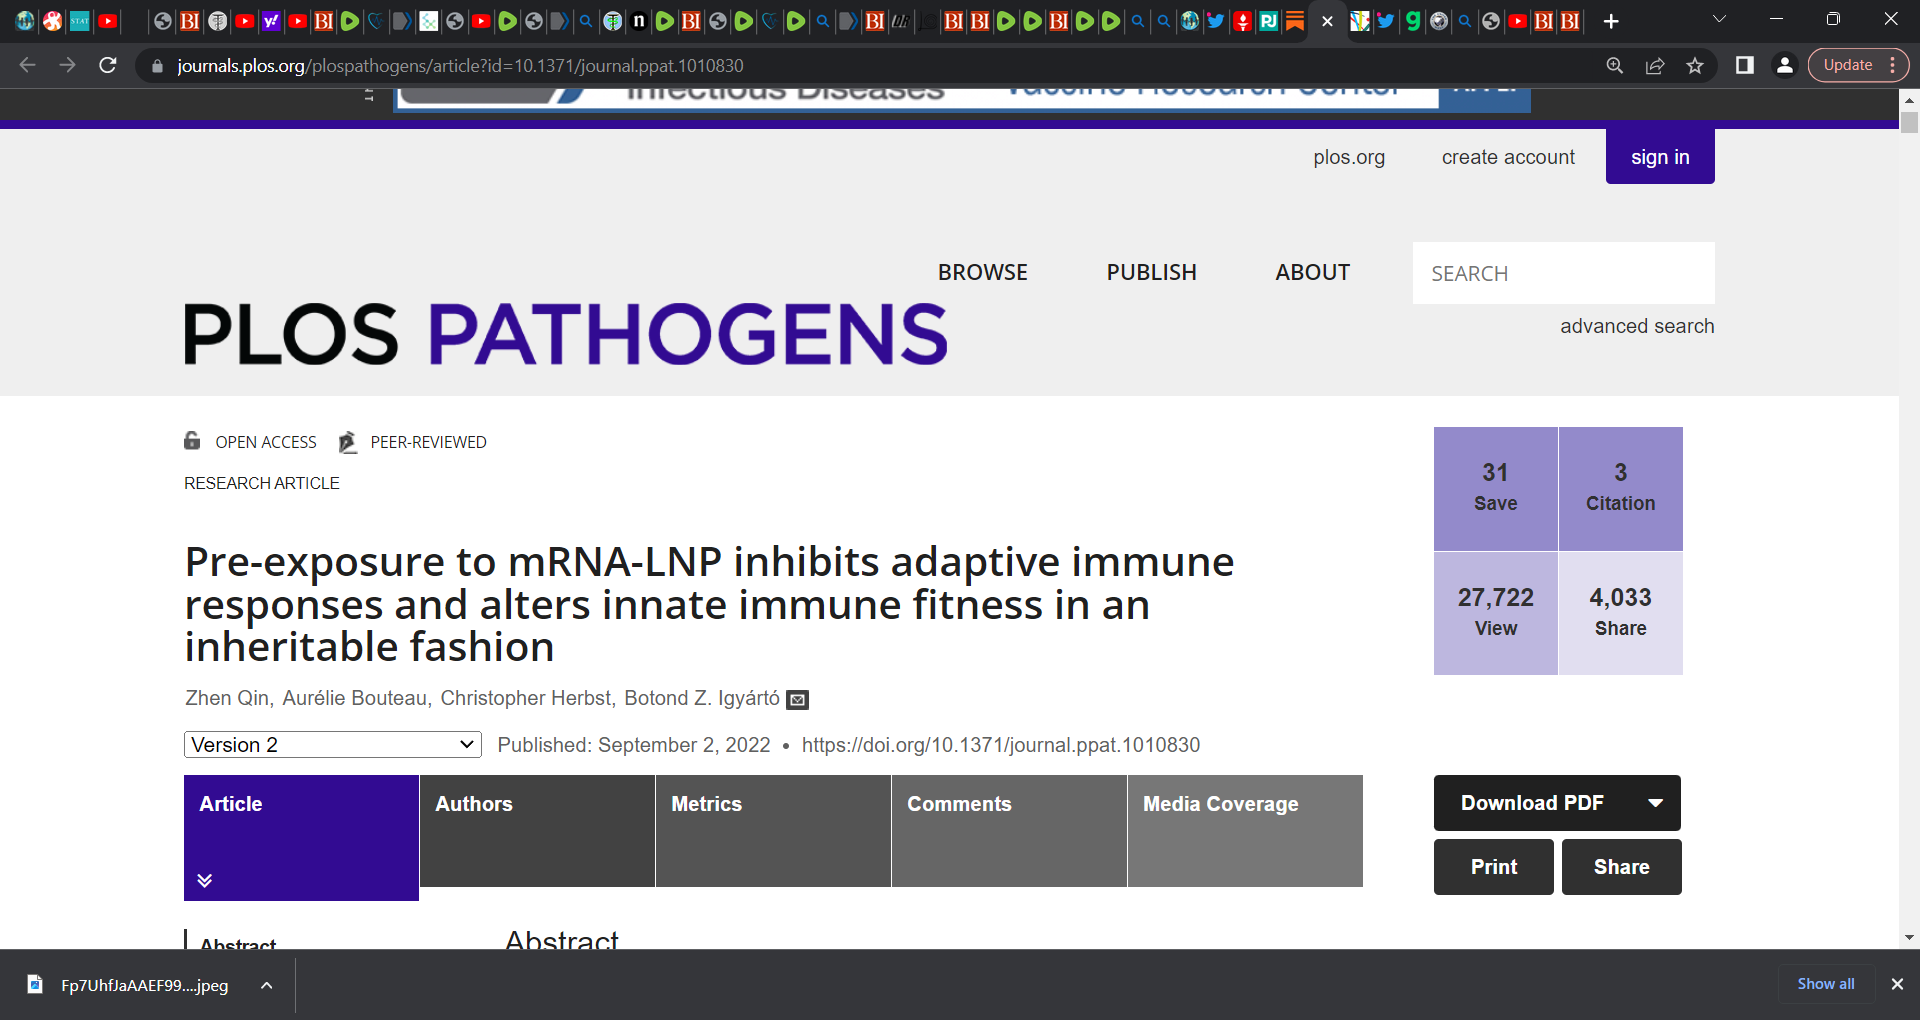Click the 4,033 Share metric tile
This screenshot has width=1920, height=1020.
coord(1621,613)
